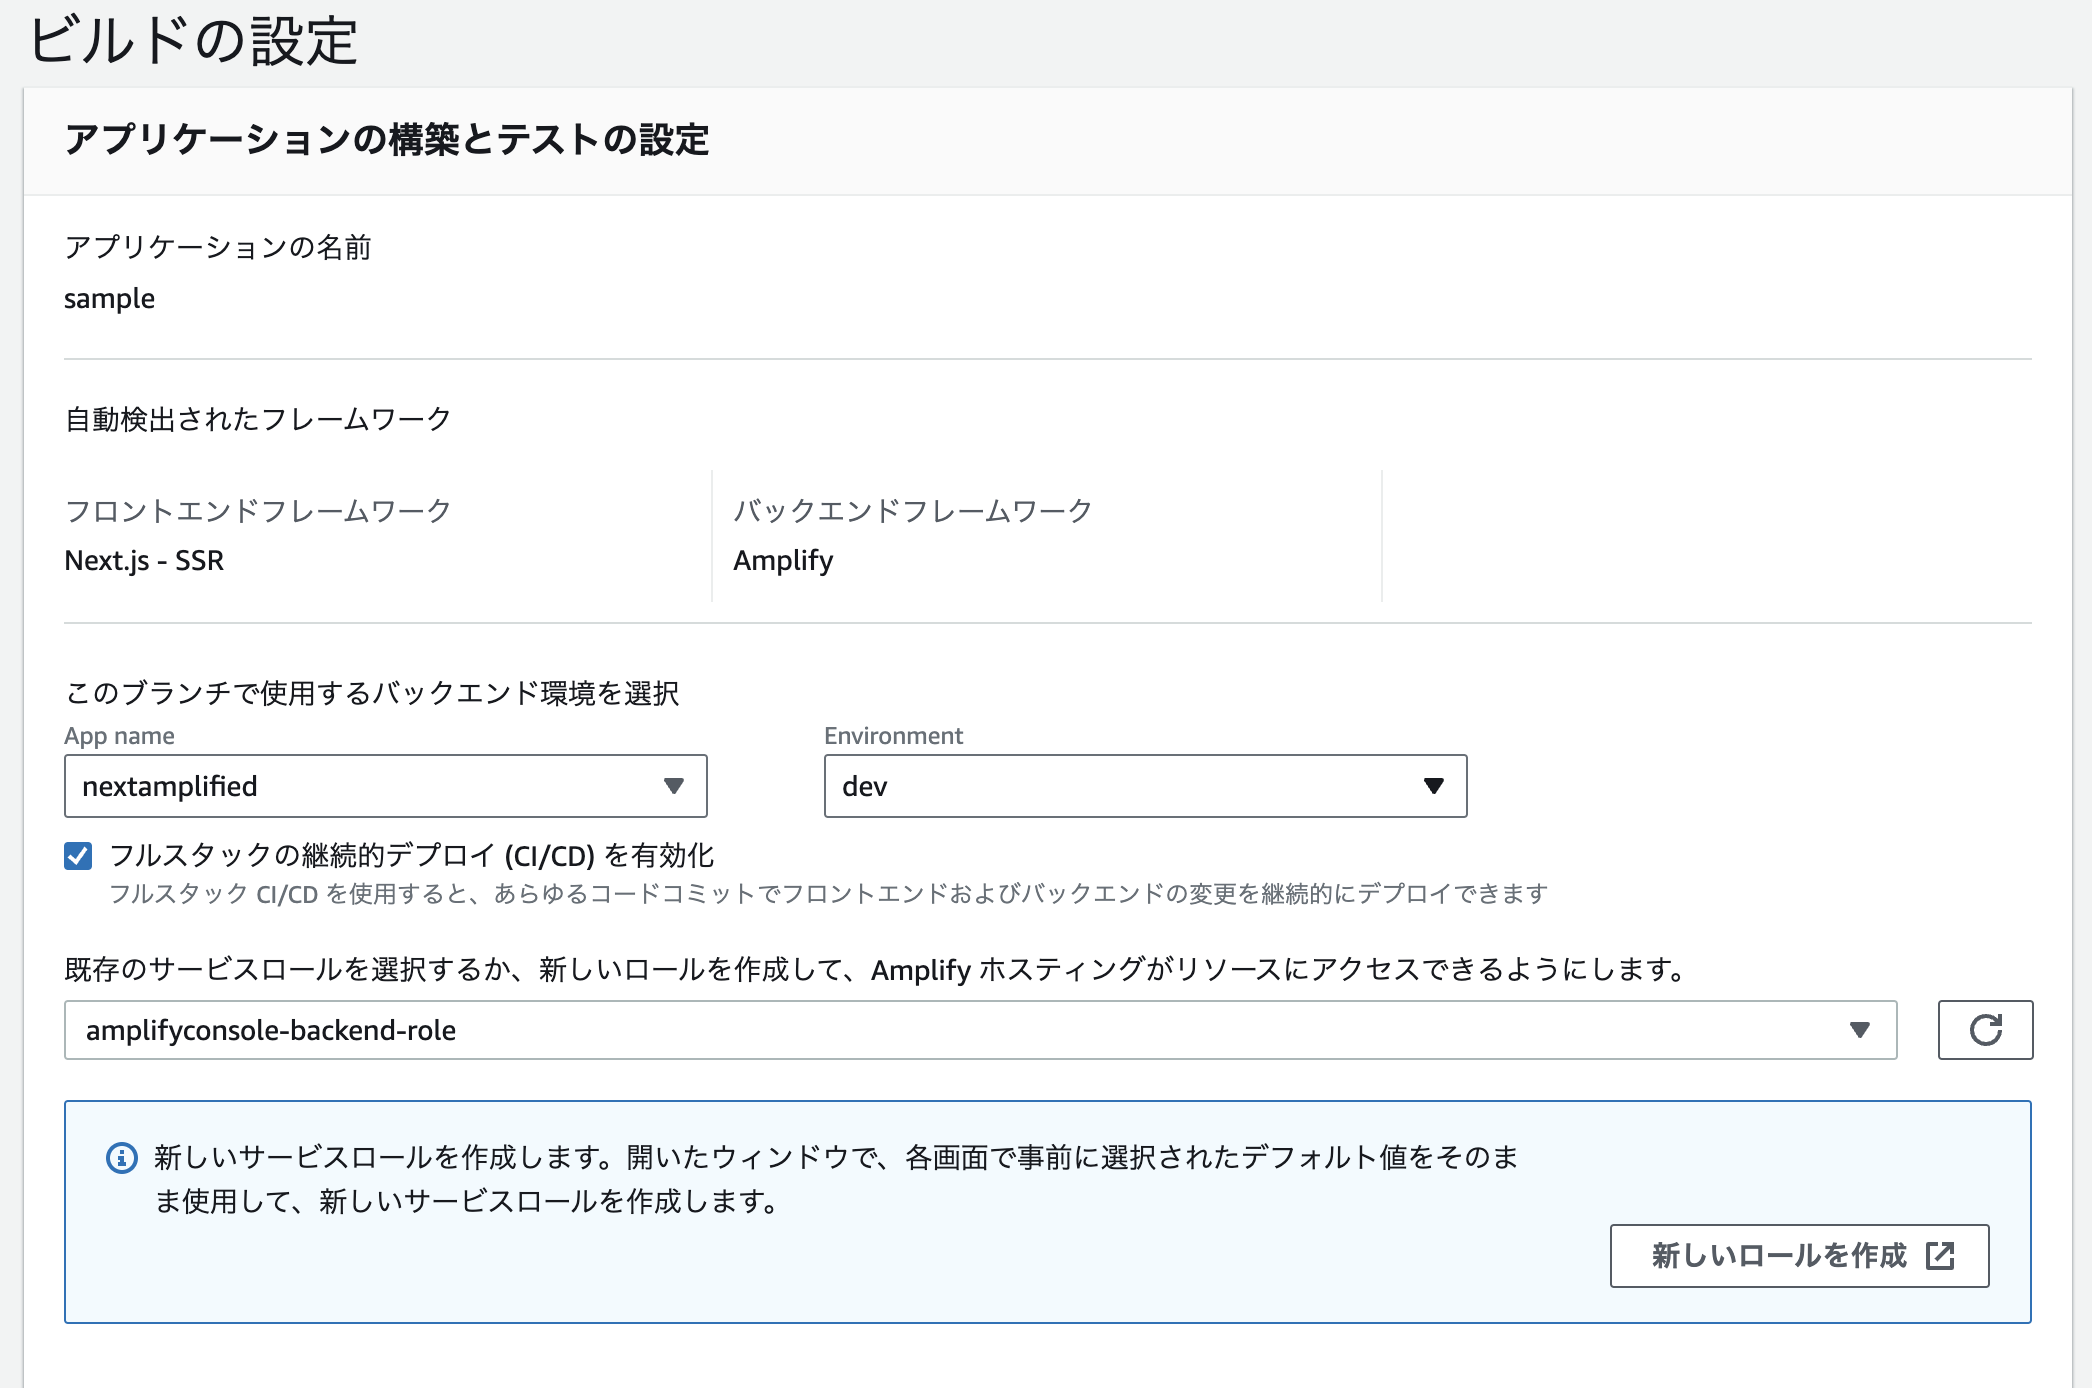Click the refresh roles icon button

[x=1985, y=1029]
